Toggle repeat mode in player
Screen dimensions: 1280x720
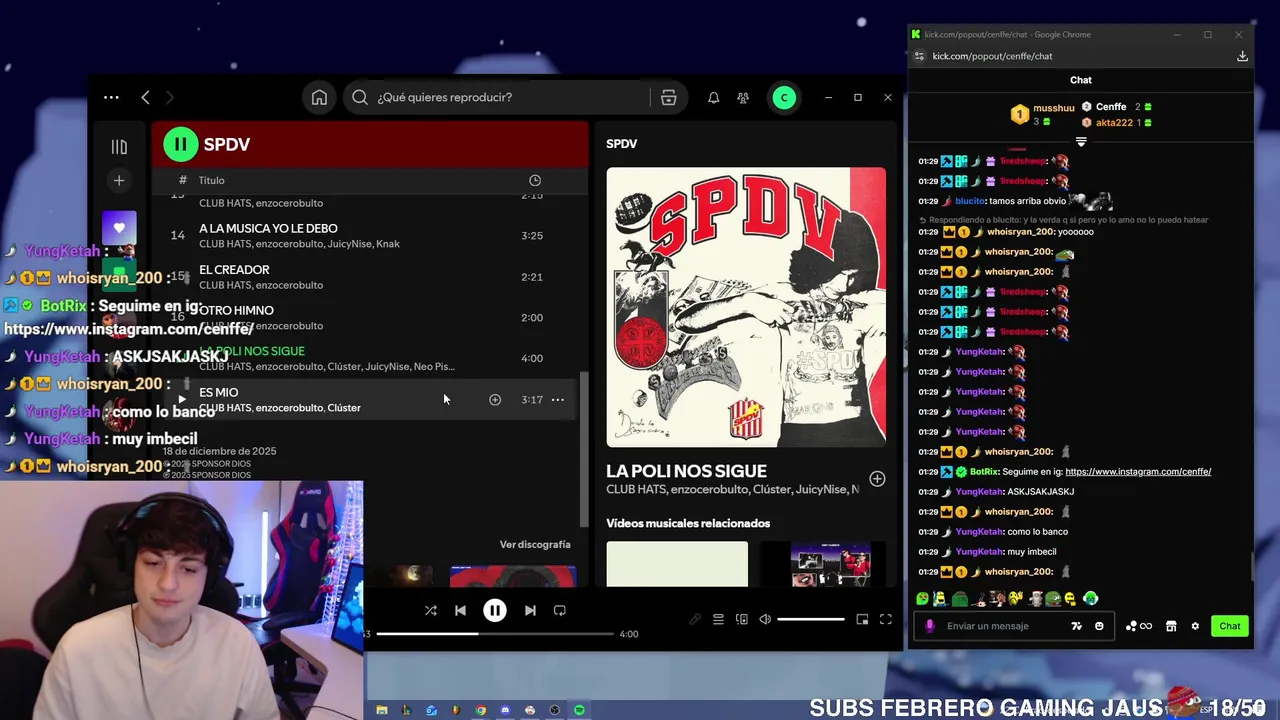pos(560,610)
